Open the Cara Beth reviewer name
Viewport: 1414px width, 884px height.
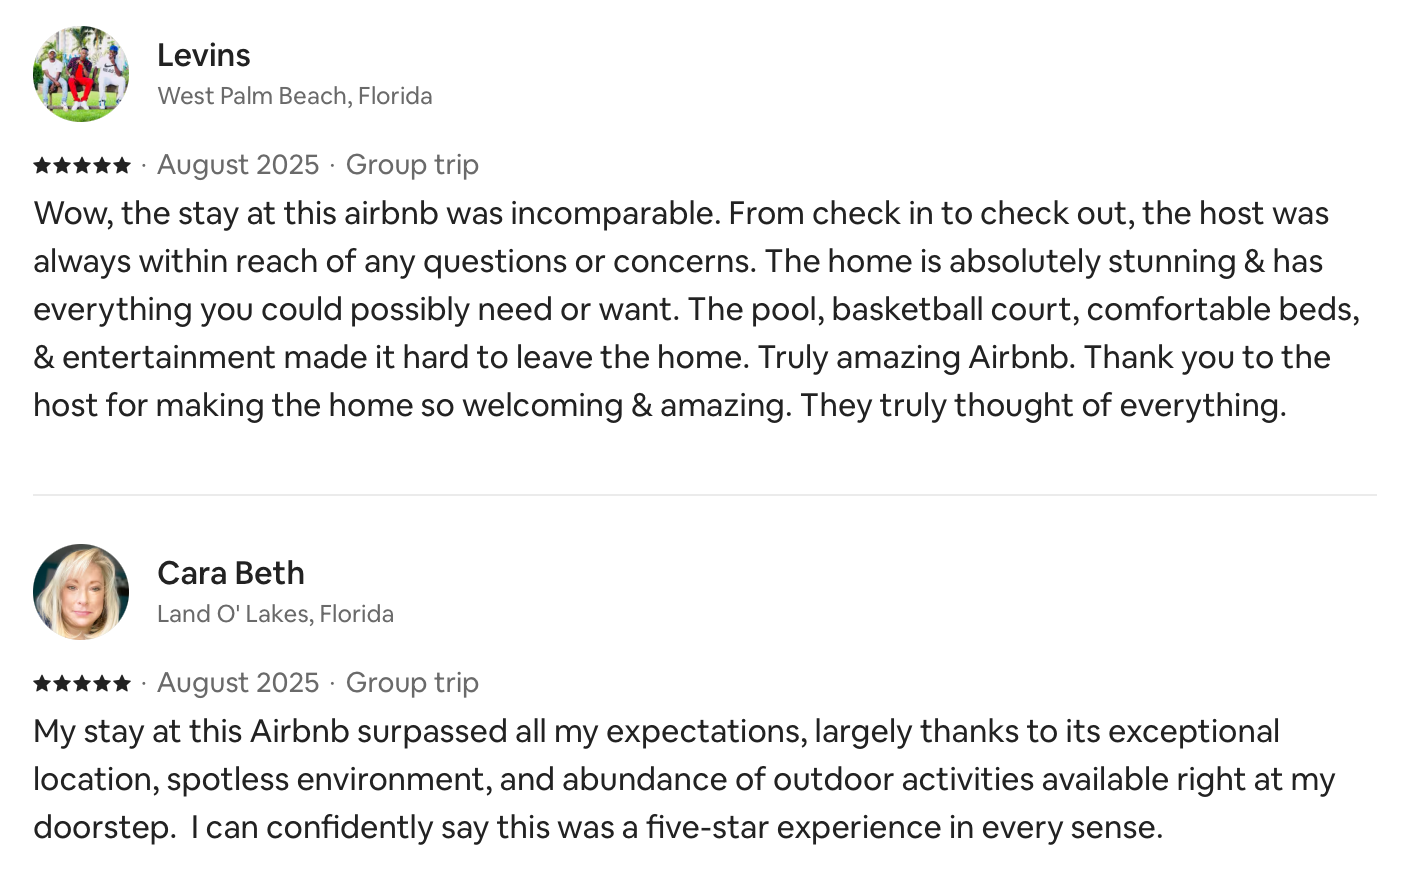tap(231, 573)
